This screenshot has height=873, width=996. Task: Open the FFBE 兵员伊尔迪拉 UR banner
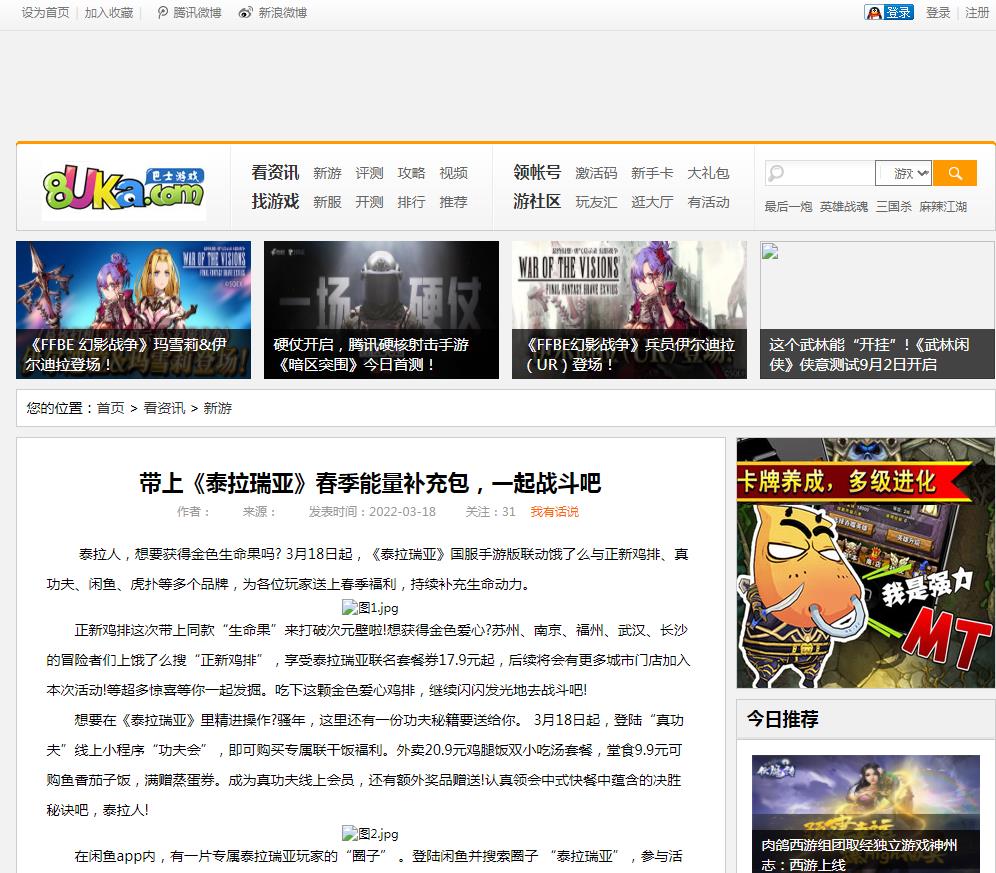point(629,310)
